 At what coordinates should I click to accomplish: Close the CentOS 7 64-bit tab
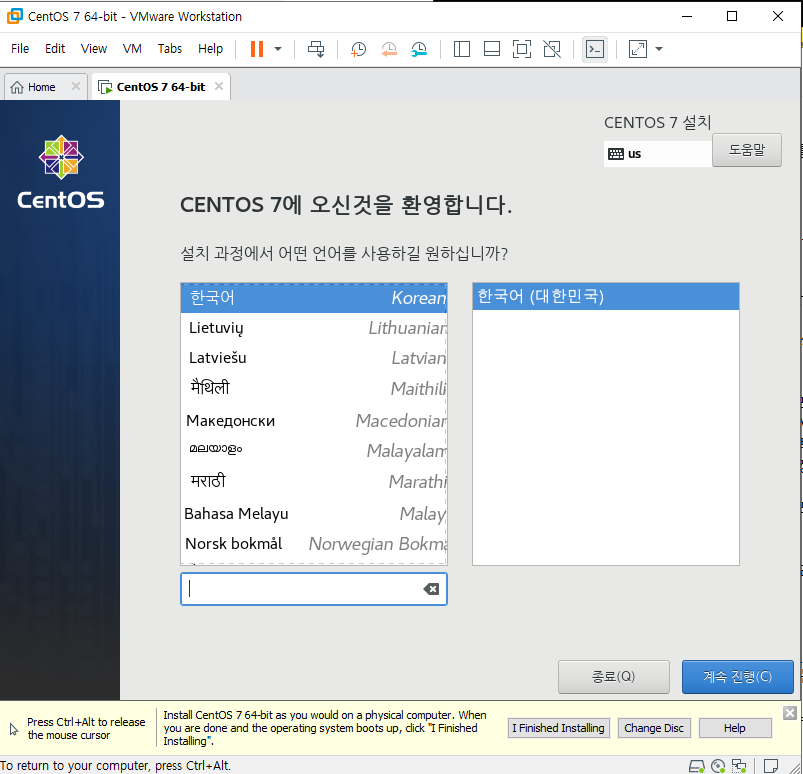point(219,86)
